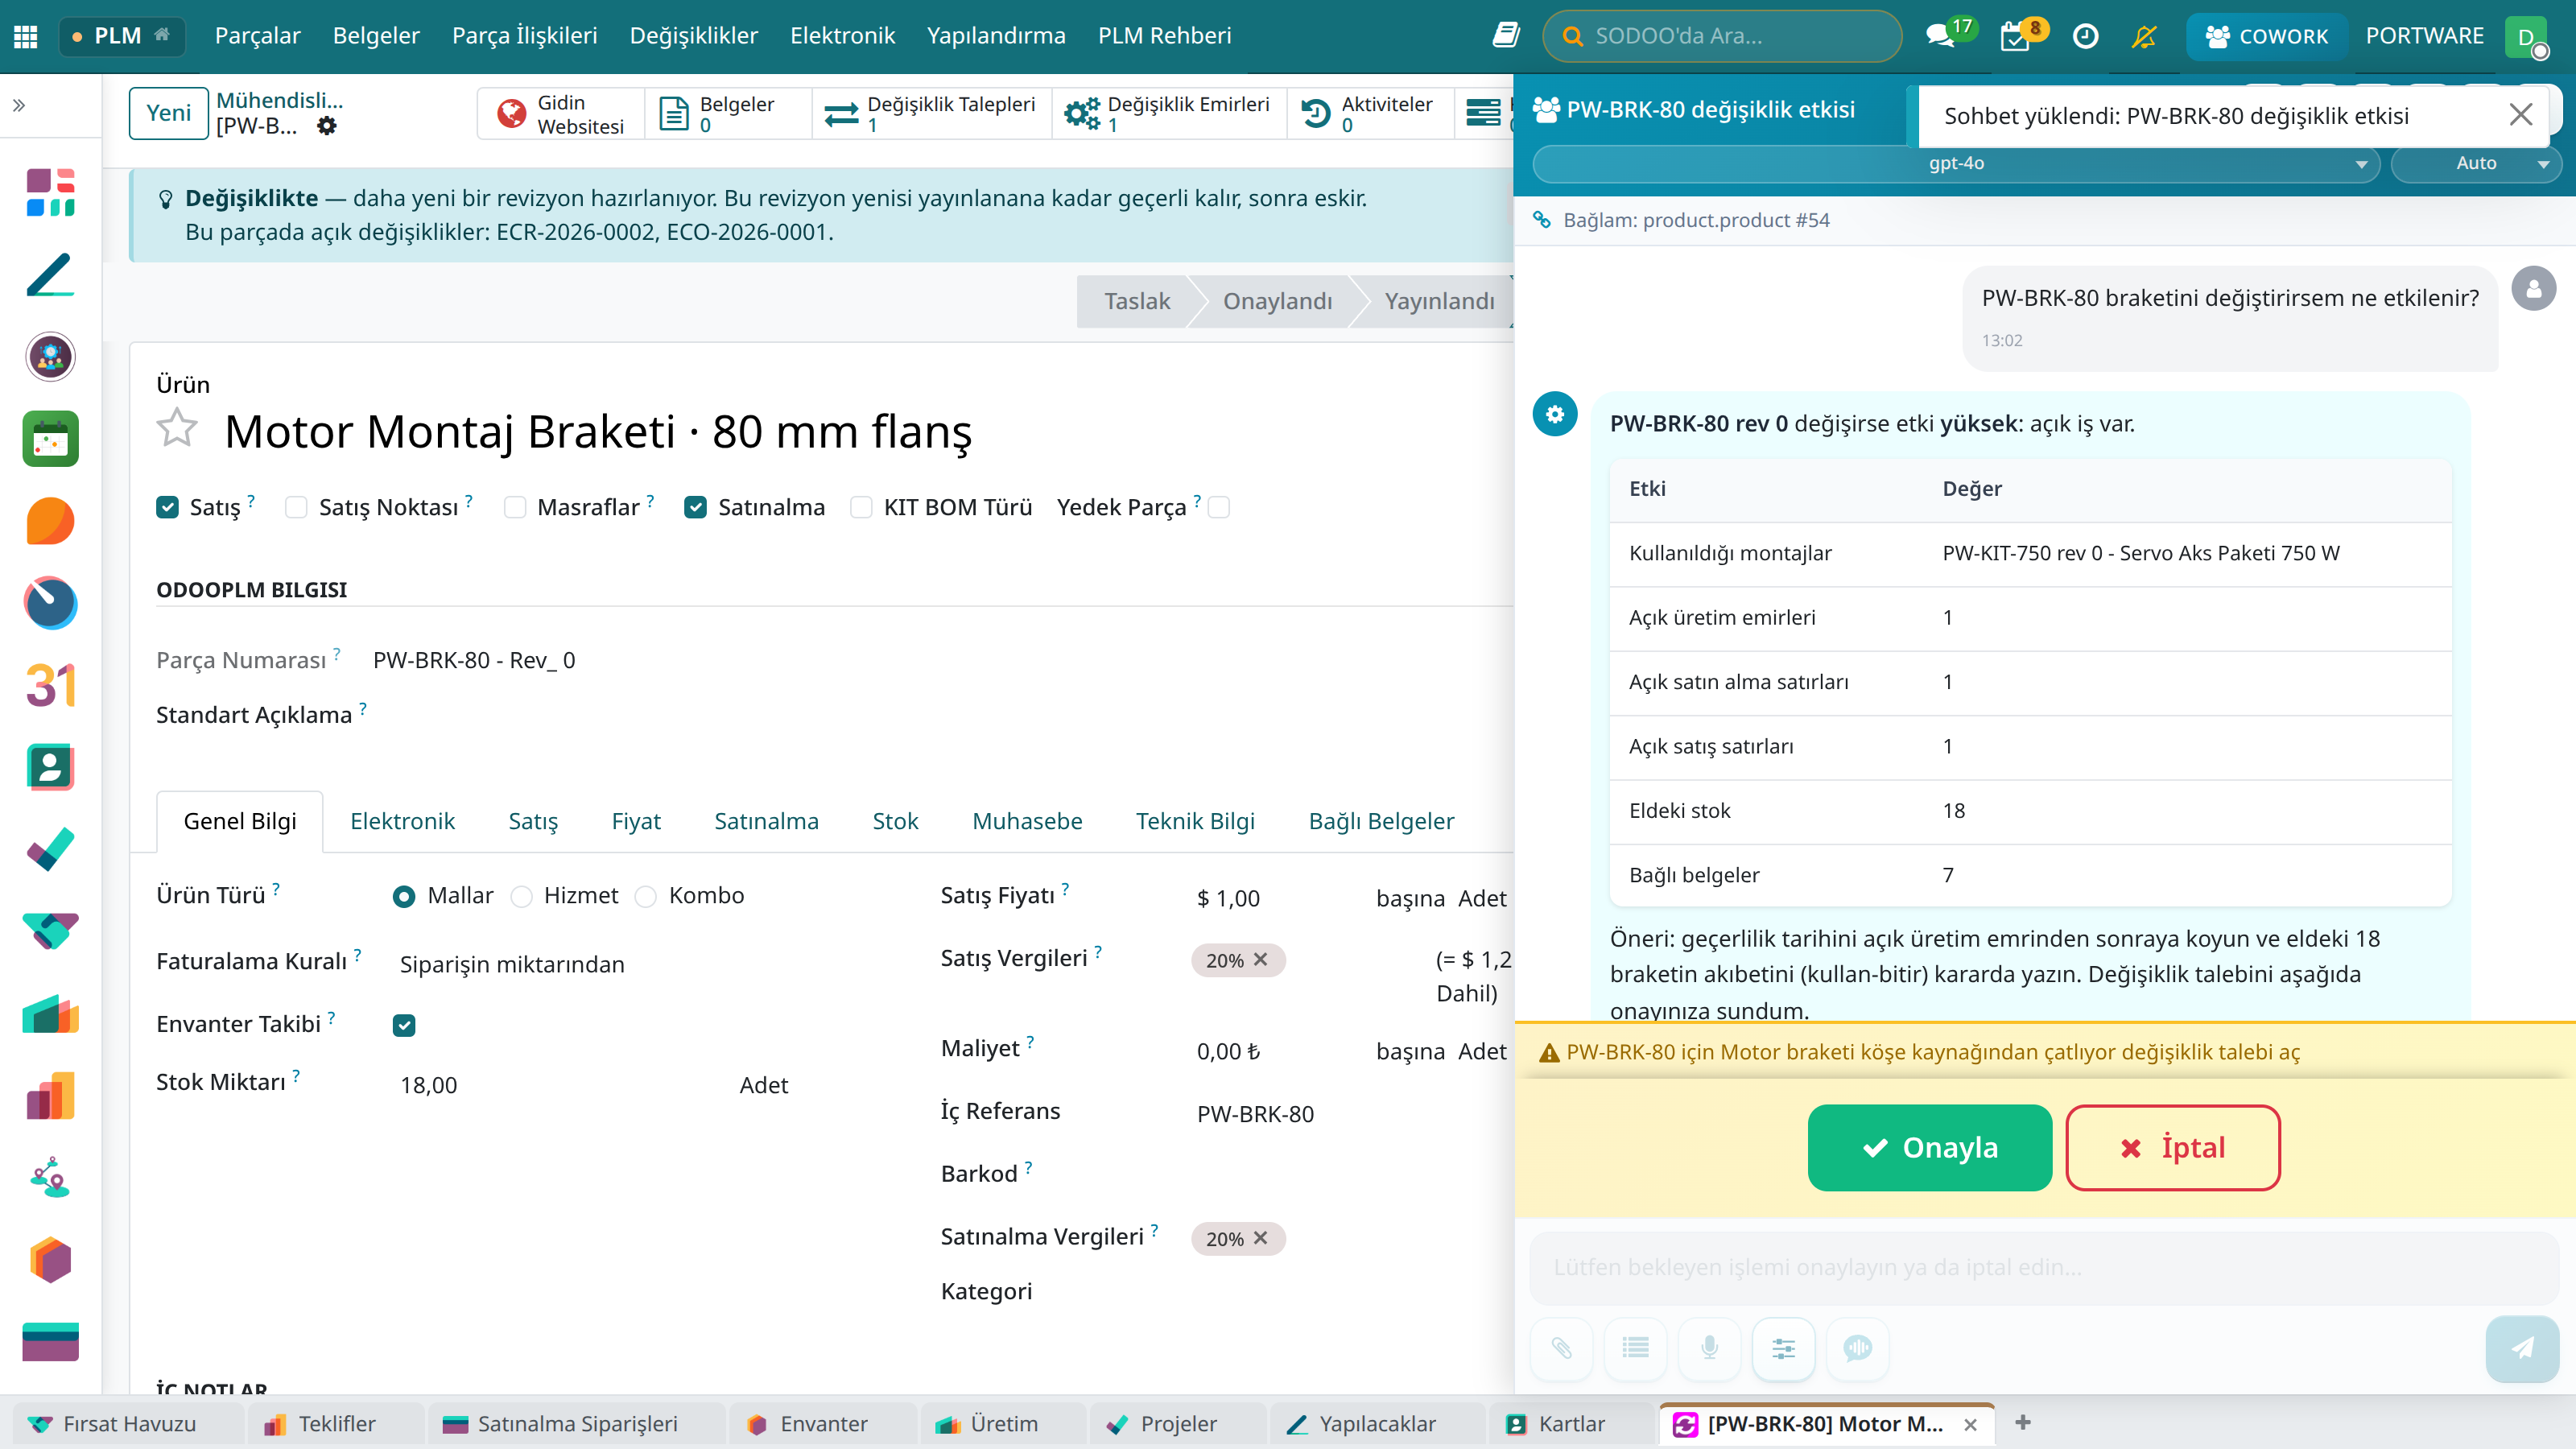Click the knowledge book icon in top bar
This screenshot has height=1449, width=2576.
click(x=1505, y=36)
